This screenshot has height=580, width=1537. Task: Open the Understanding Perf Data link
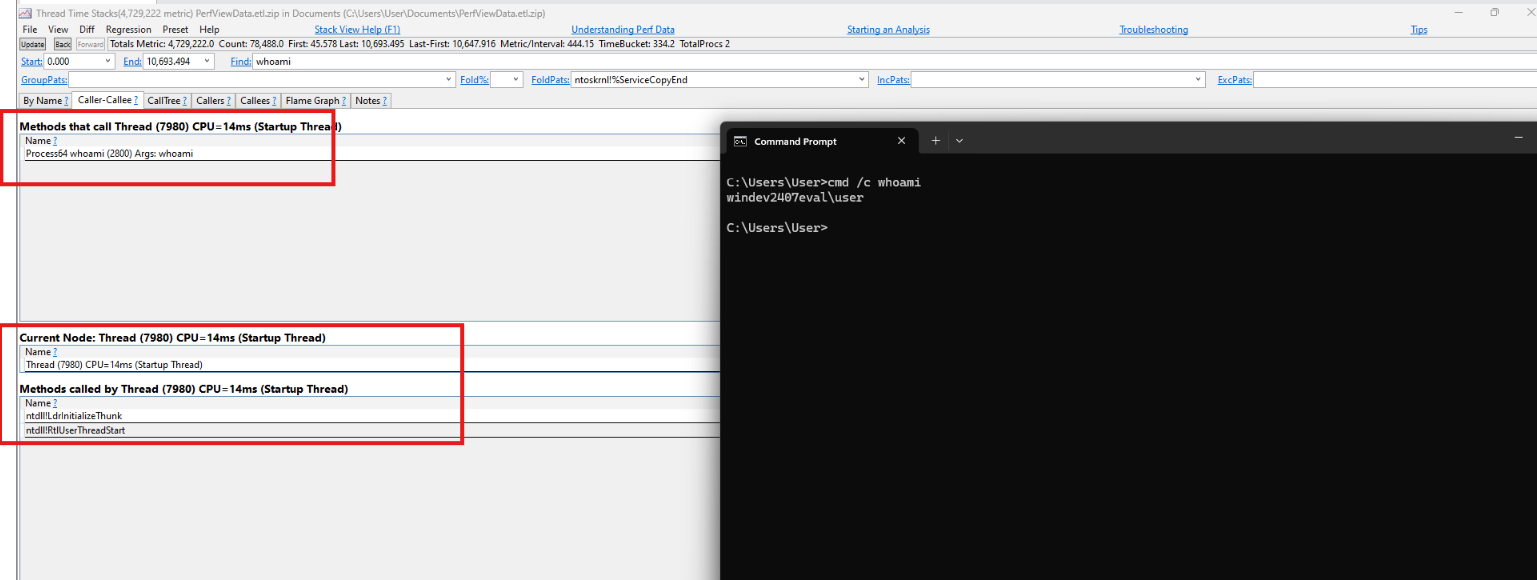coord(623,30)
